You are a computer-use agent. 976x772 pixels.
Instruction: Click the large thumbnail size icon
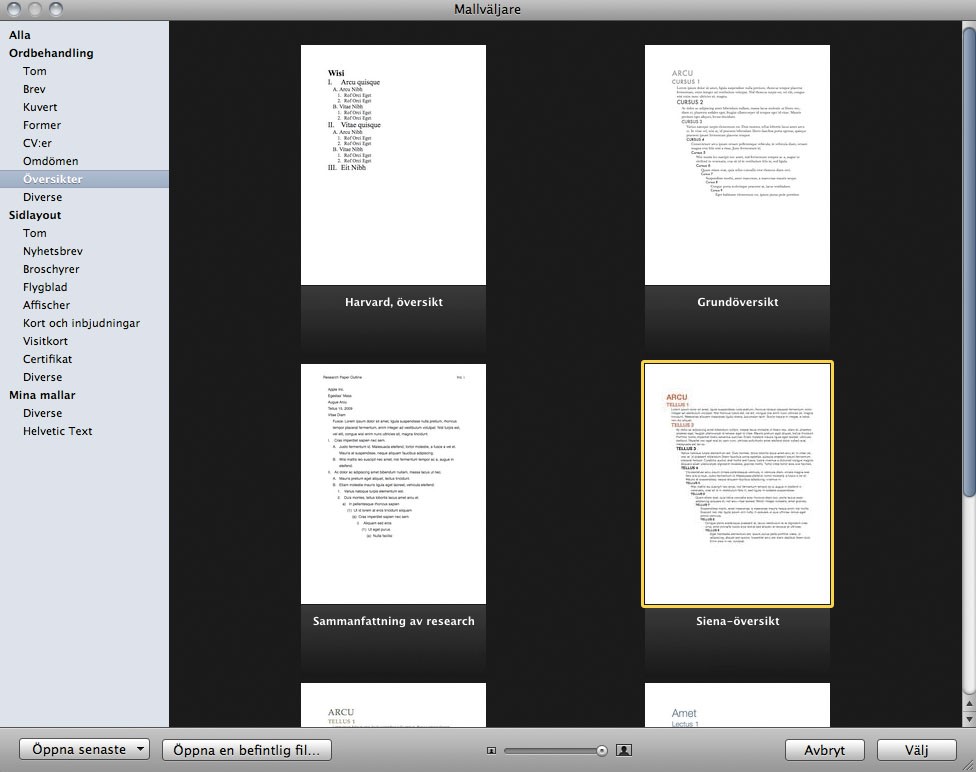(624, 750)
